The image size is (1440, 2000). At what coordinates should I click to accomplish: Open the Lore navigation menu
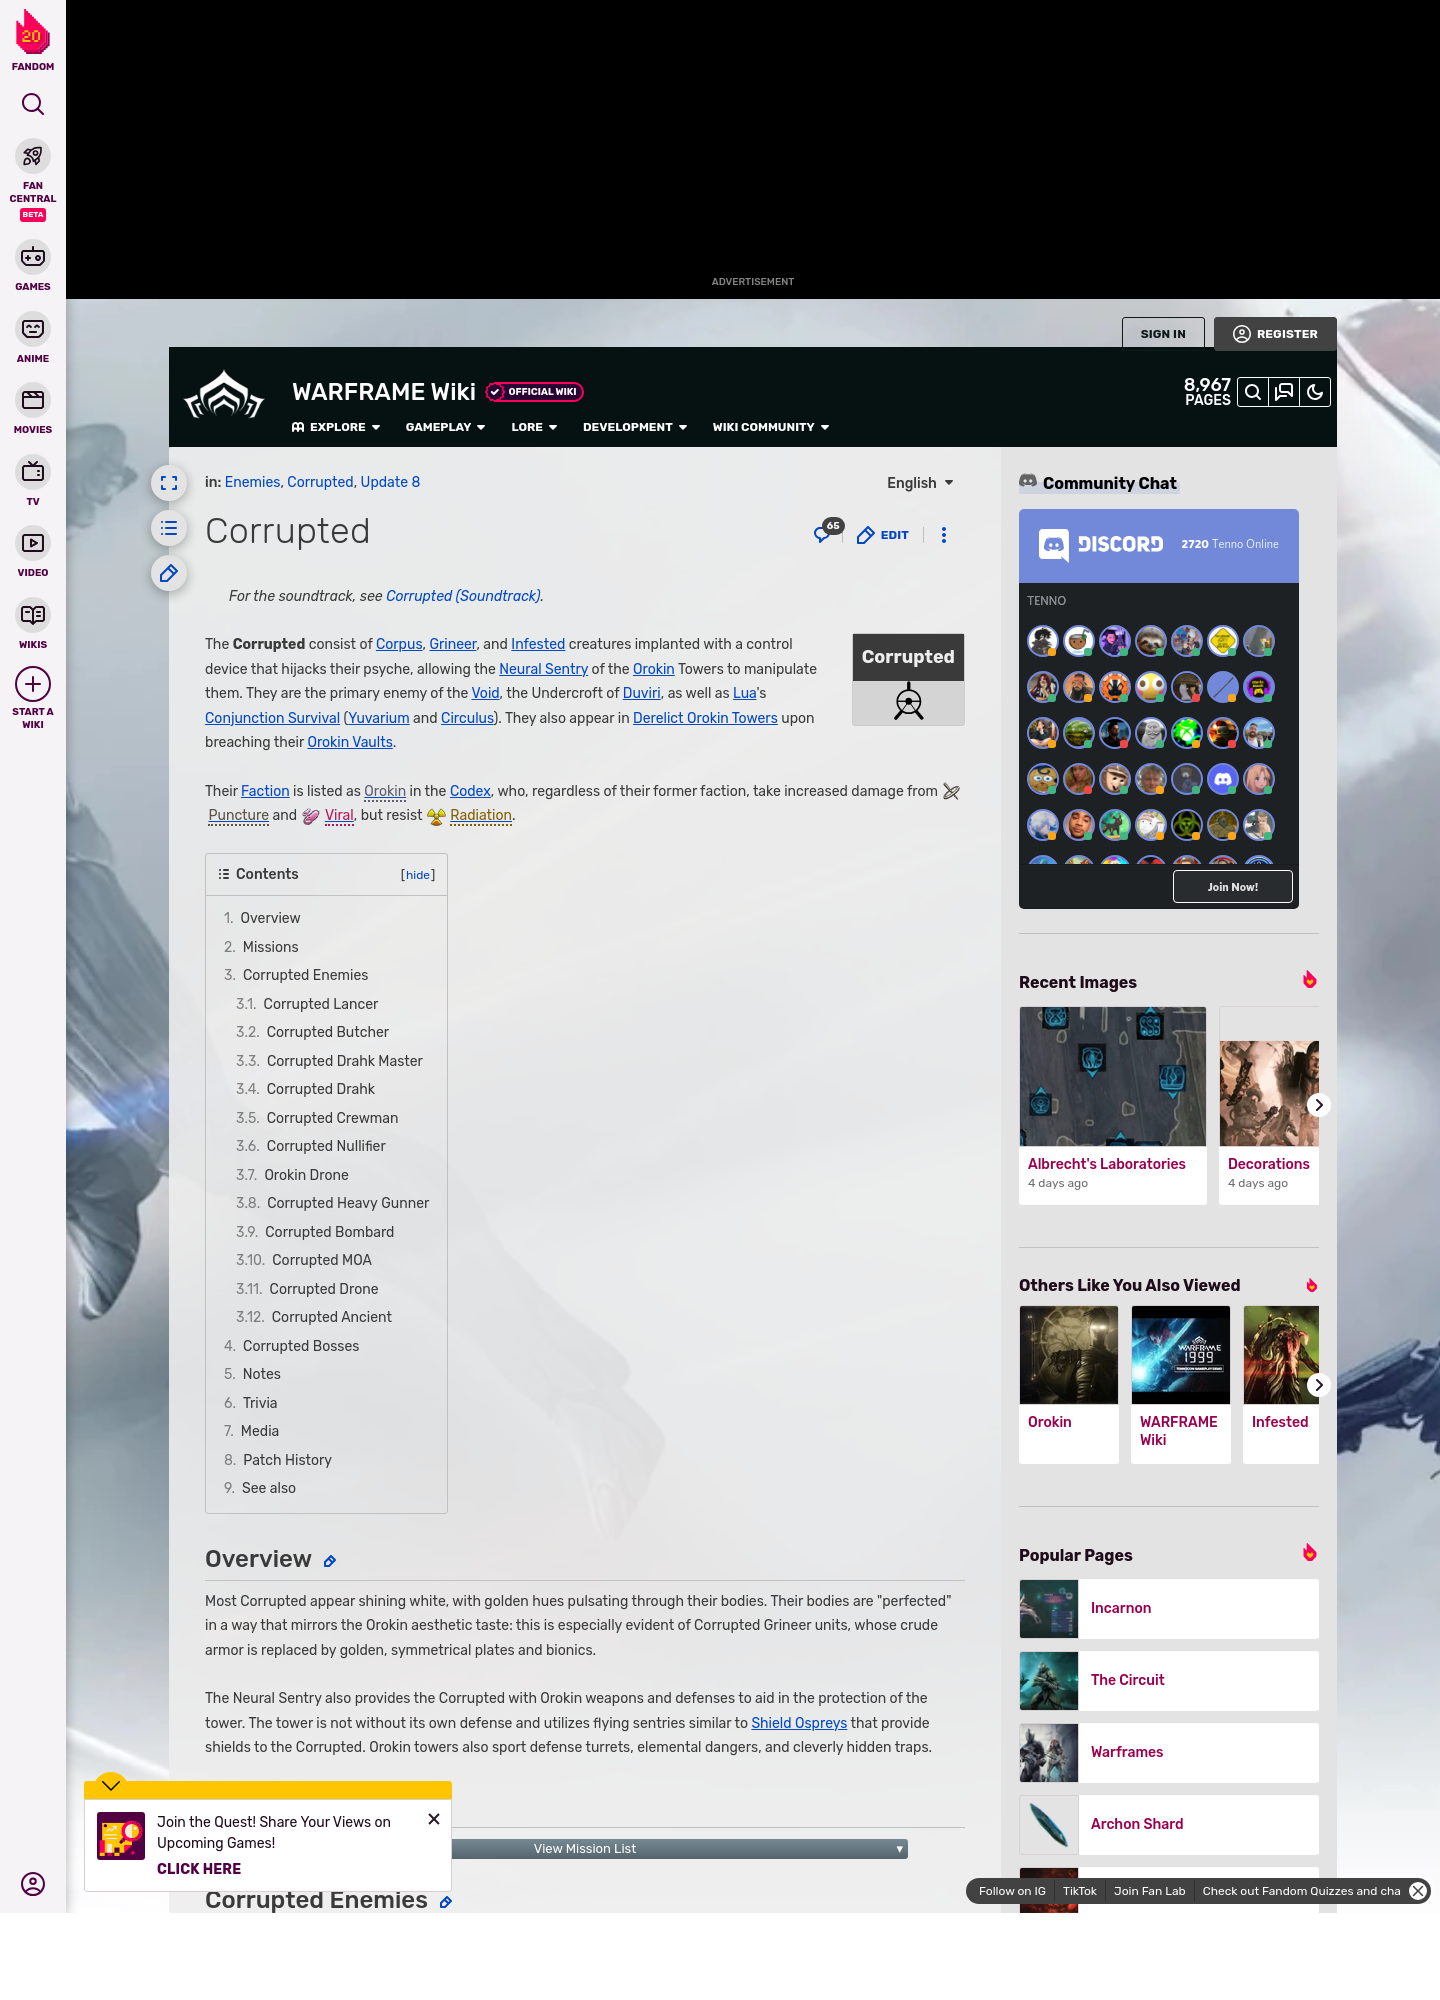(534, 427)
